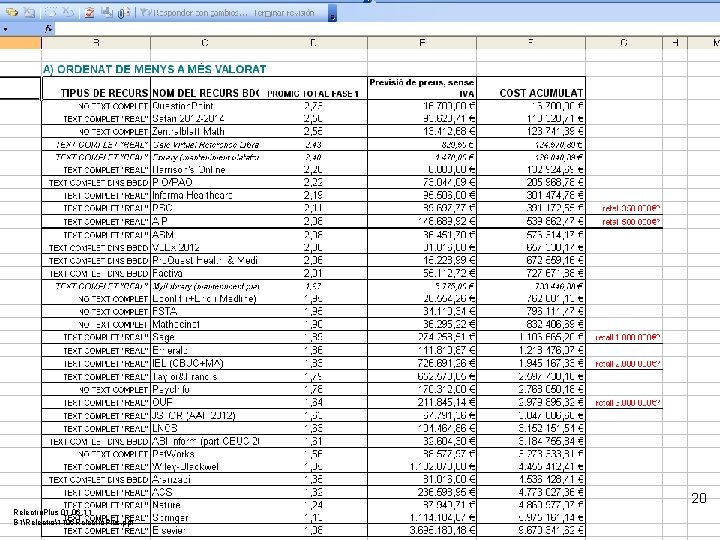Click the 'COST ACUMULAT' header cell
The image size is (720, 540).
click(531, 88)
